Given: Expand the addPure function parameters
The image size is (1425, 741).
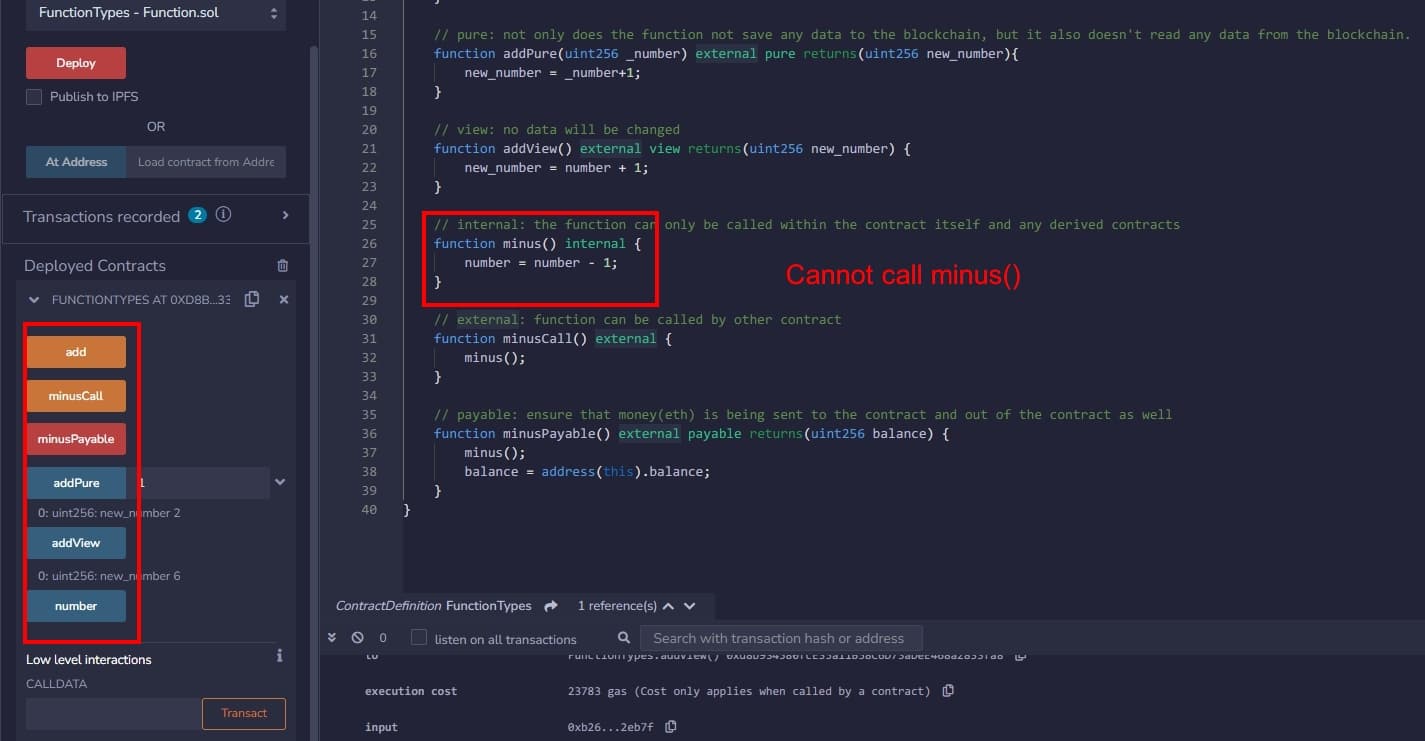Looking at the screenshot, I should pos(280,482).
